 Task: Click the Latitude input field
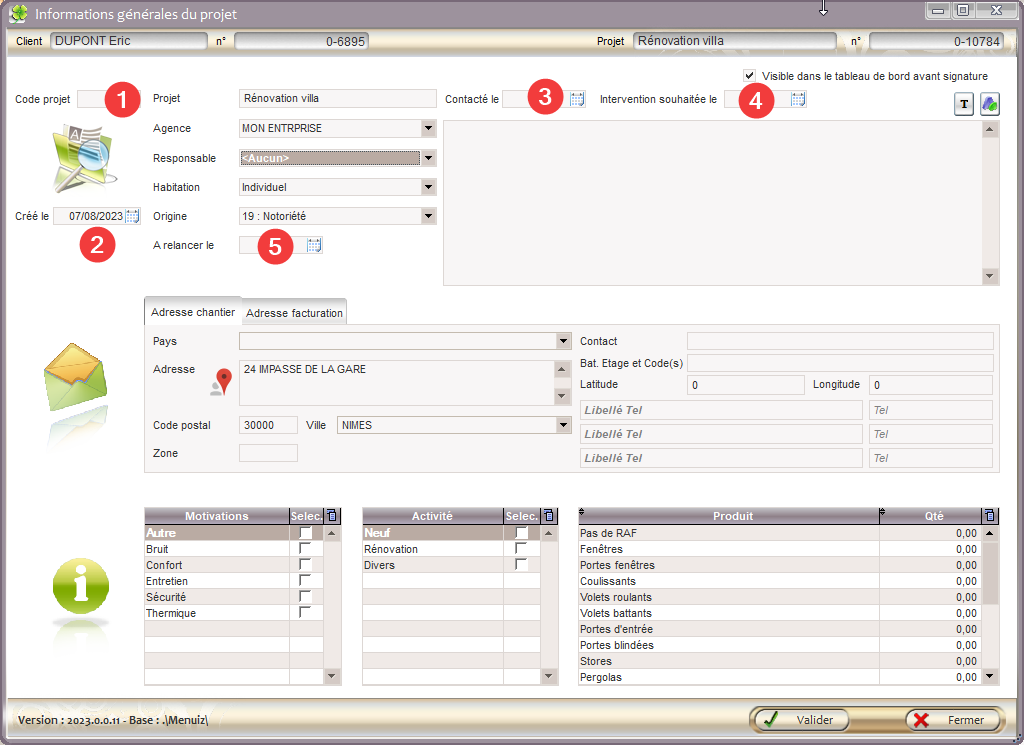click(x=746, y=385)
